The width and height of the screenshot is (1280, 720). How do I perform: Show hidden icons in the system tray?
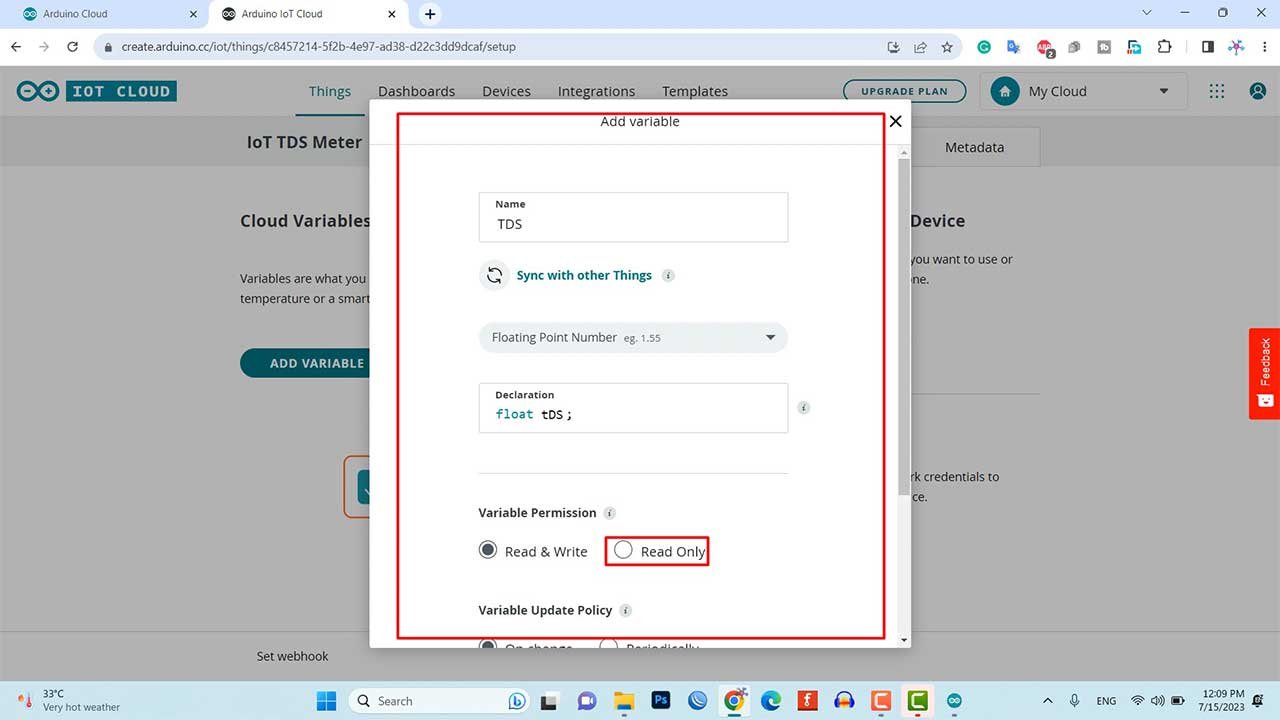pos(1047,701)
